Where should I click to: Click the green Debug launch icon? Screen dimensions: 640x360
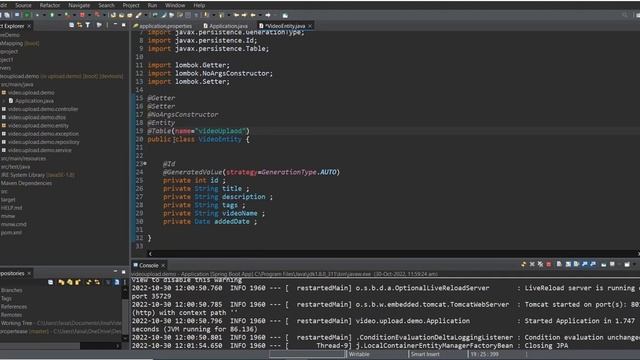(37, 15)
